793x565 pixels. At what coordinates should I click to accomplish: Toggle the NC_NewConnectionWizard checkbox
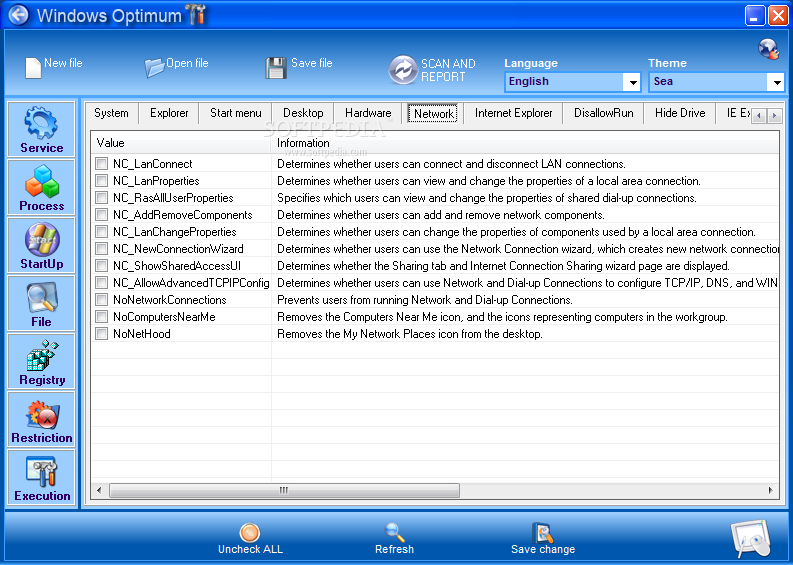click(102, 248)
